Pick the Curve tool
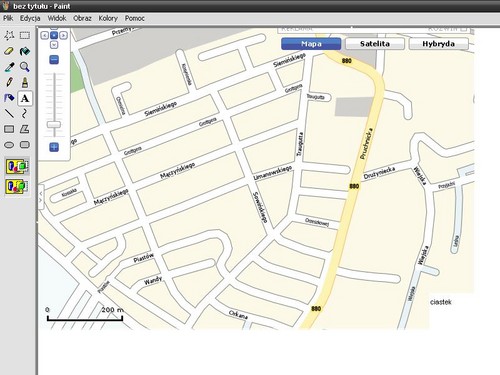 click(25, 114)
